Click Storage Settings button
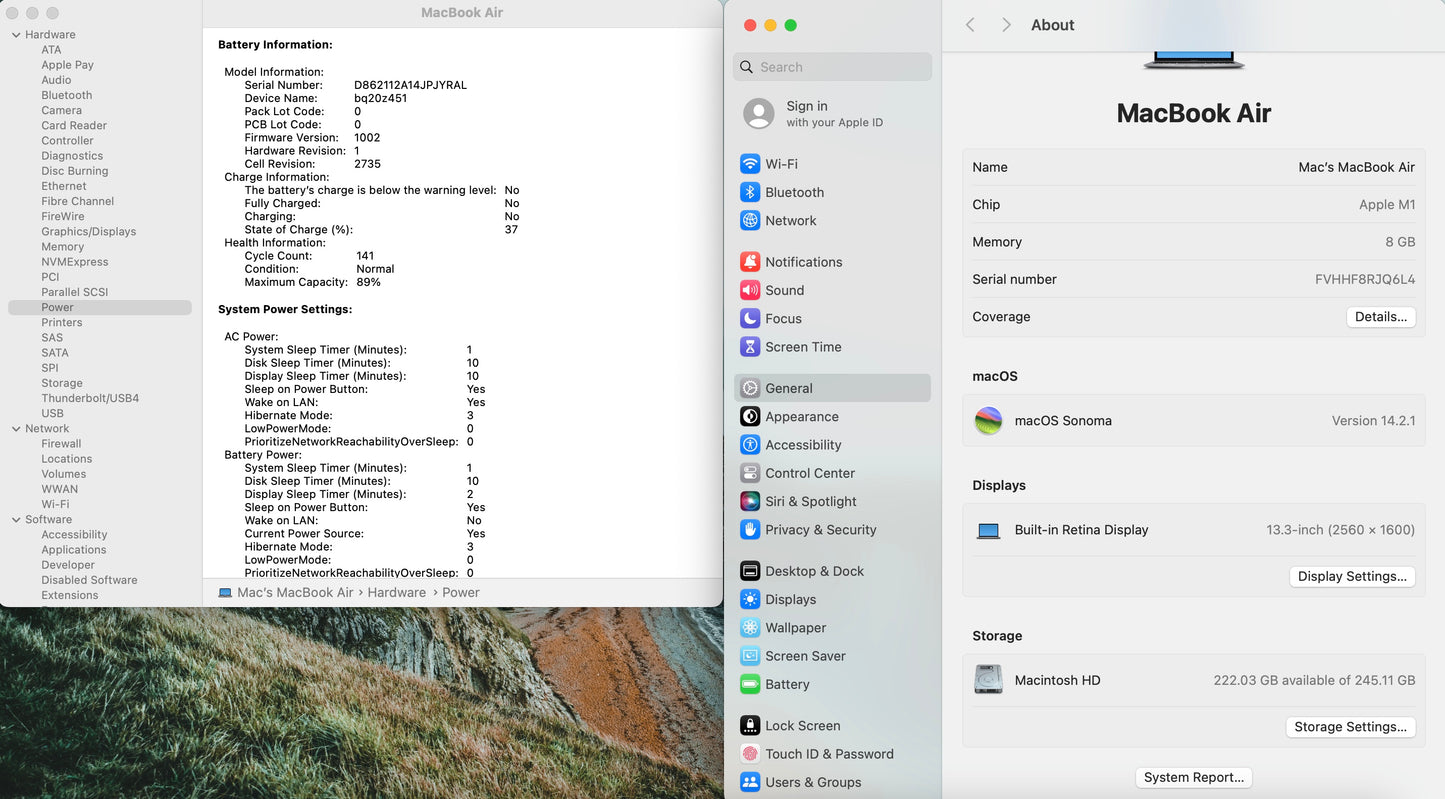1445x799 pixels. coord(1350,727)
